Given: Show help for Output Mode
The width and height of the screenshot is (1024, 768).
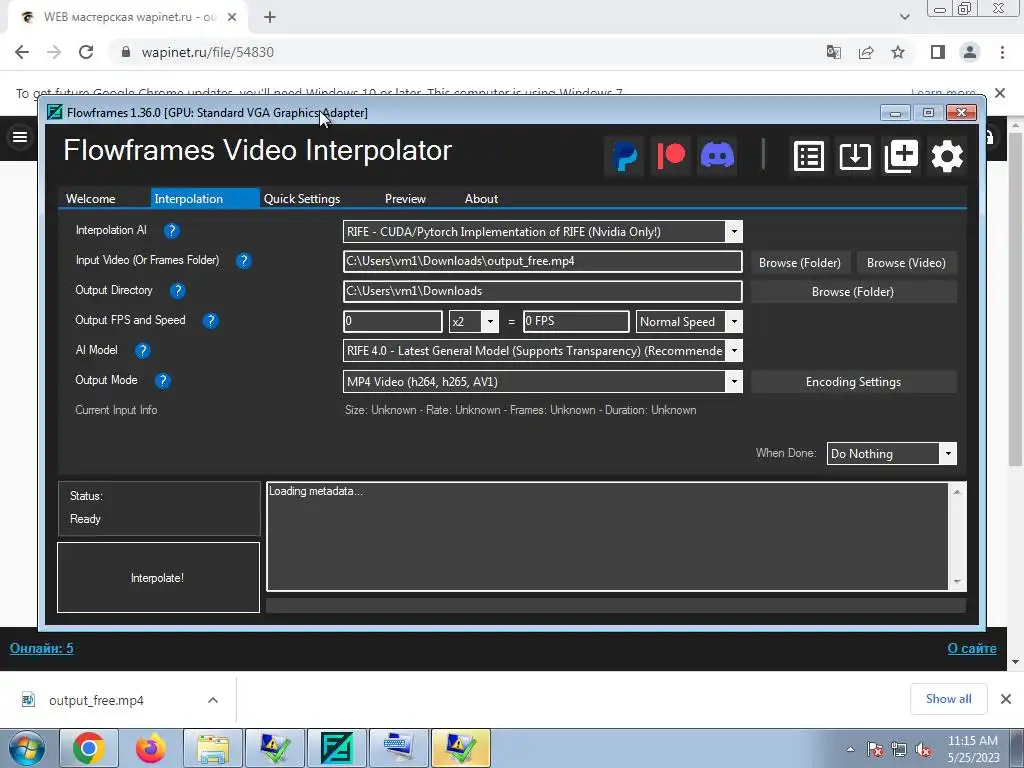Looking at the screenshot, I should (163, 381).
